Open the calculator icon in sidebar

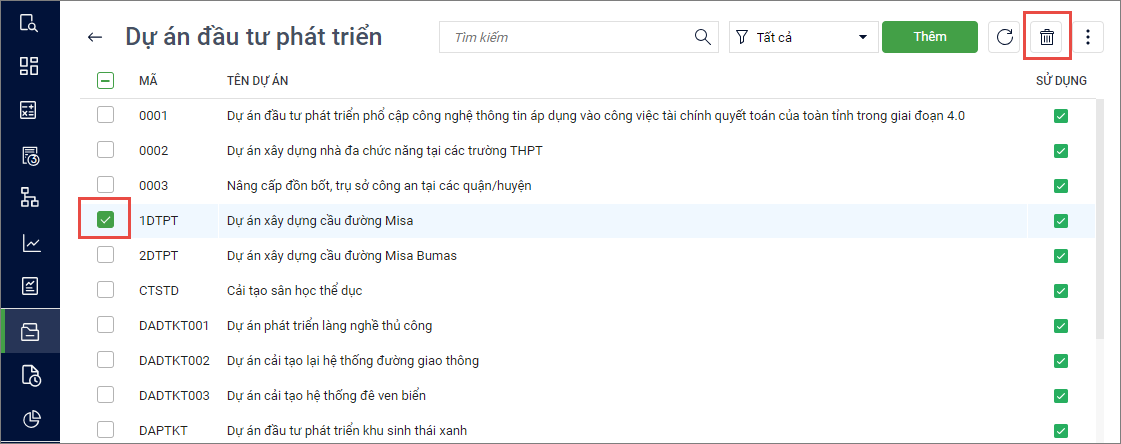pos(29,111)
